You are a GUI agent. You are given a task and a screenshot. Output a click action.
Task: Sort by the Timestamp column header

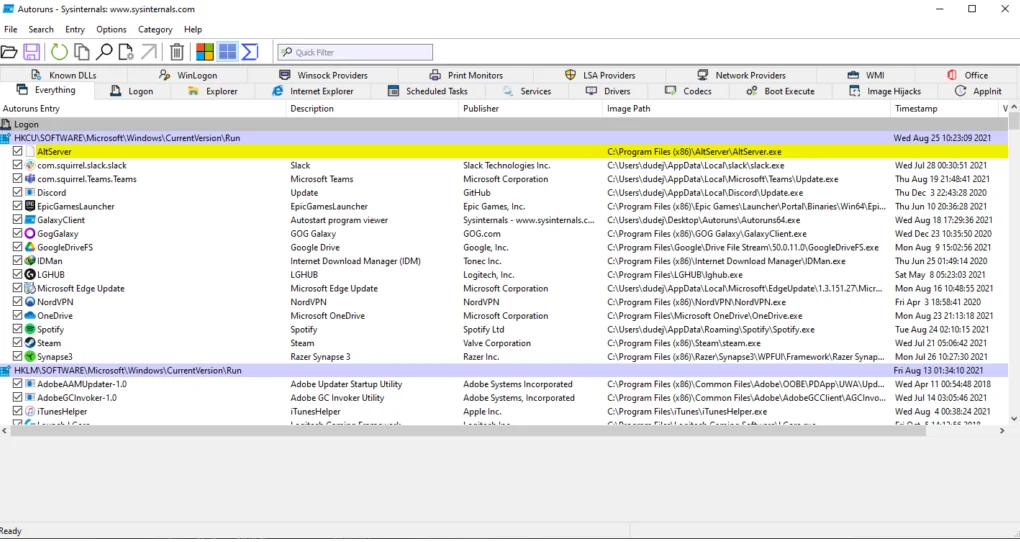click(x=916, y=108)
